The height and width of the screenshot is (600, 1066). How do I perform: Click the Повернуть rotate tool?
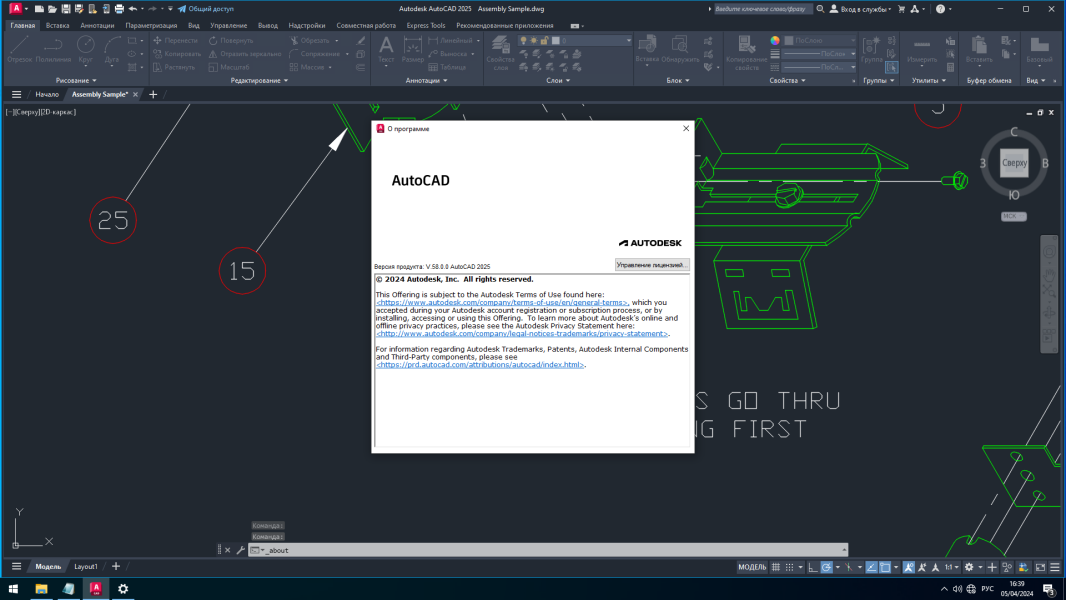(230, 41)
